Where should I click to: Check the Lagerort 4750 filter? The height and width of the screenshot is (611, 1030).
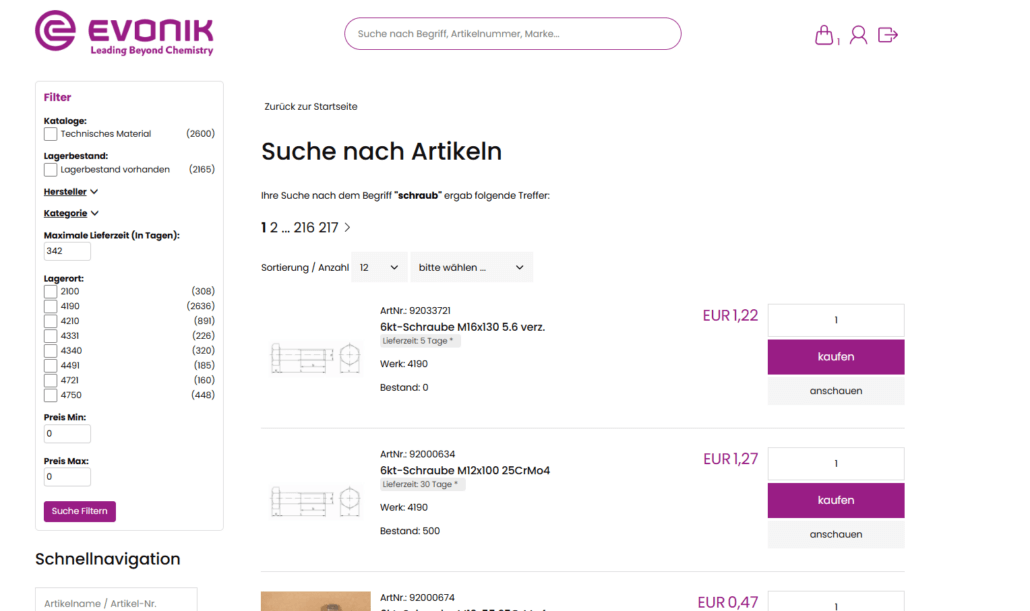coord(49,395)
